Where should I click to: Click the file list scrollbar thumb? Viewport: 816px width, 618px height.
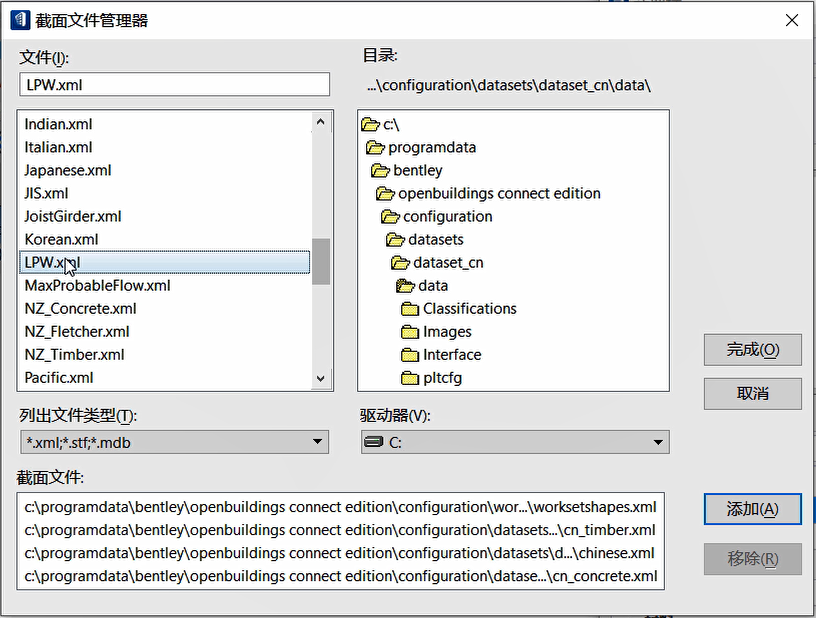321,262
